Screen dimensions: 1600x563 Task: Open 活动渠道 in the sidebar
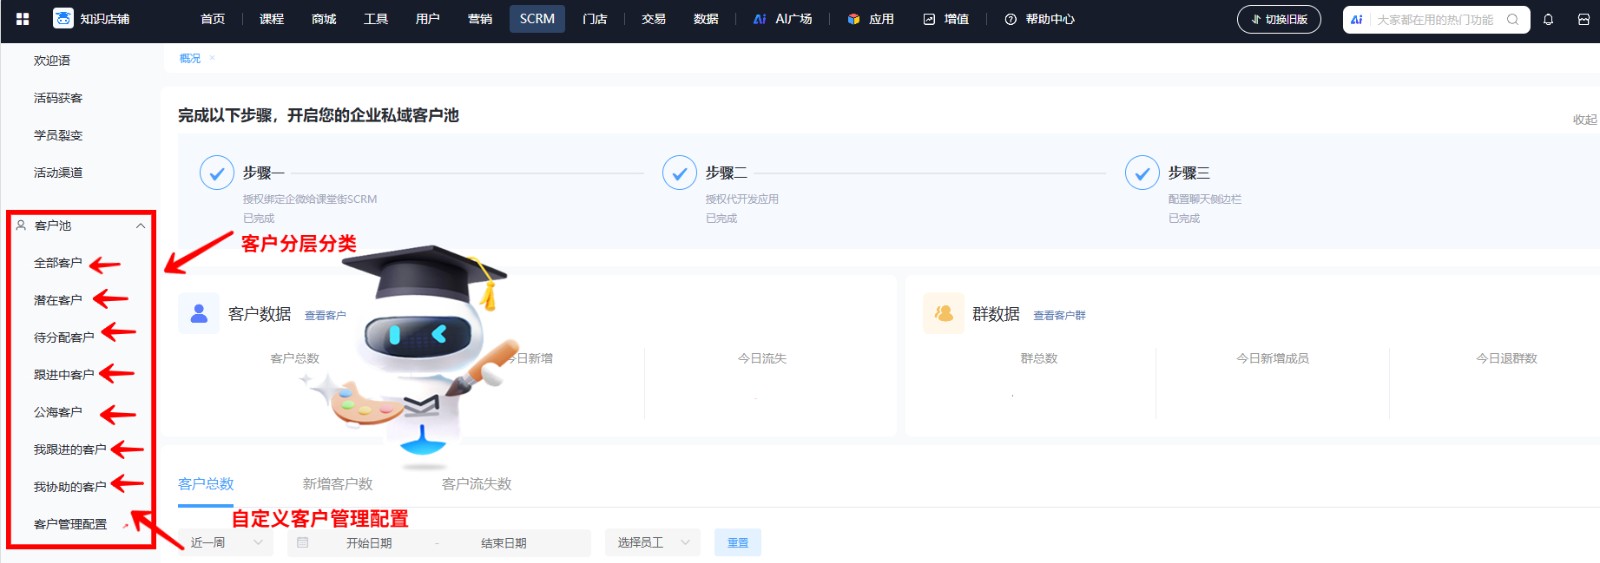coord(58,173)
